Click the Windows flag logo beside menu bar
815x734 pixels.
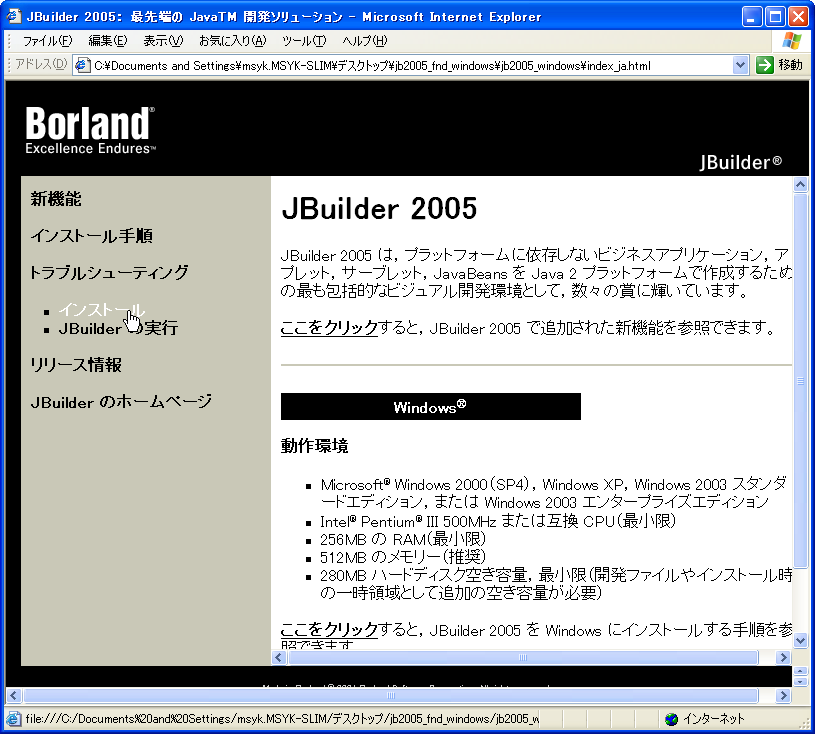(x=791, y=41)
